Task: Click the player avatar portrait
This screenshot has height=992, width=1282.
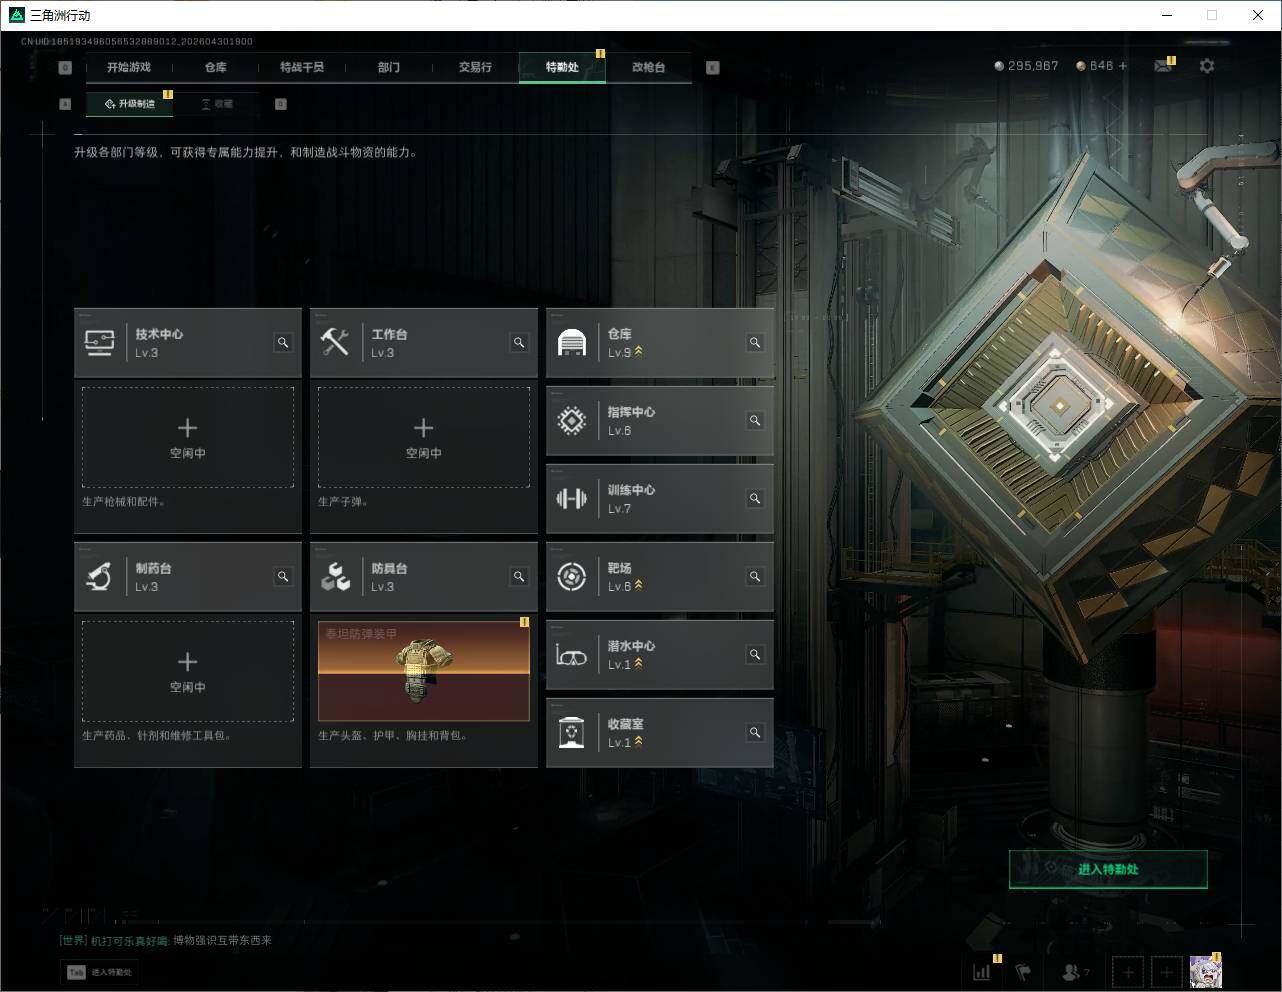Action: tap(1205, 971)
